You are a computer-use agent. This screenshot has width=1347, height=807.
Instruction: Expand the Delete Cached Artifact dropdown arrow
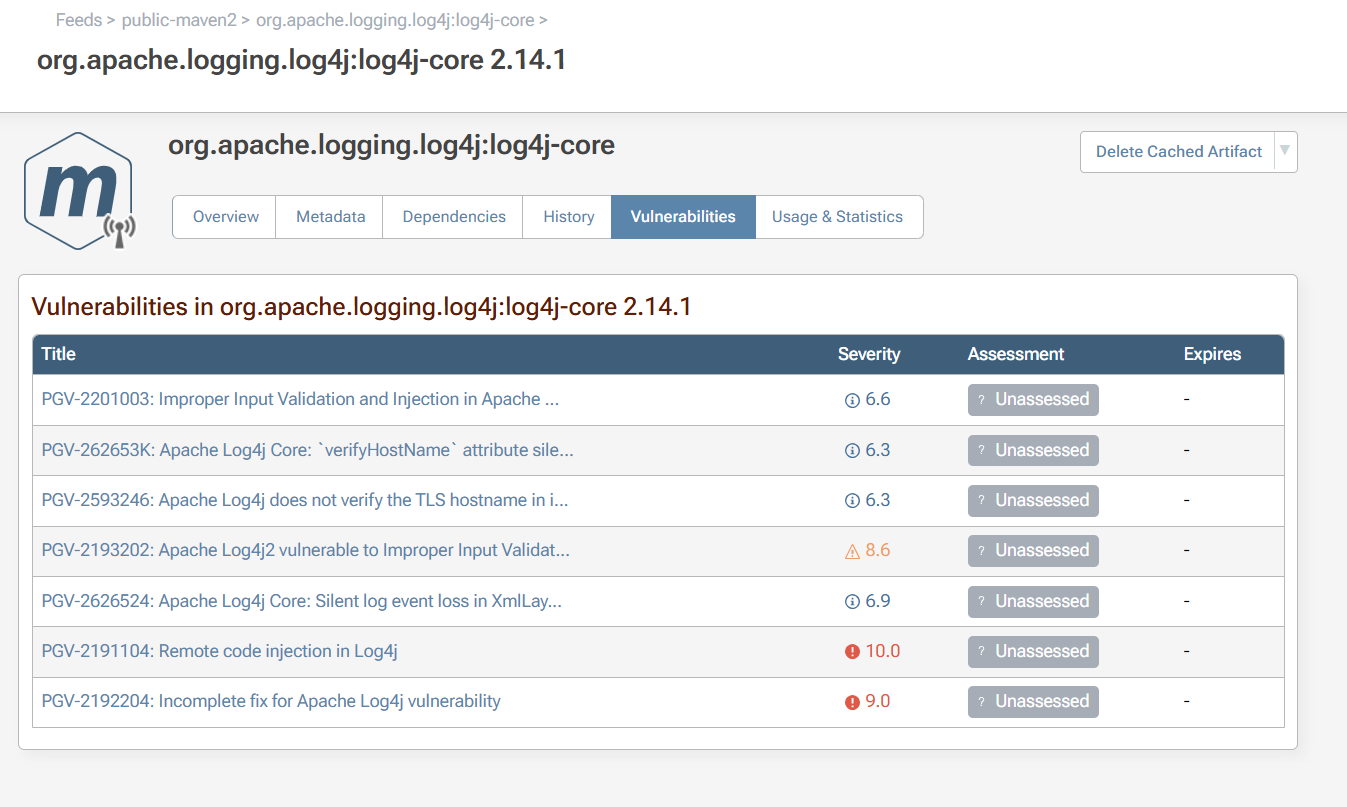point(1285,152)
